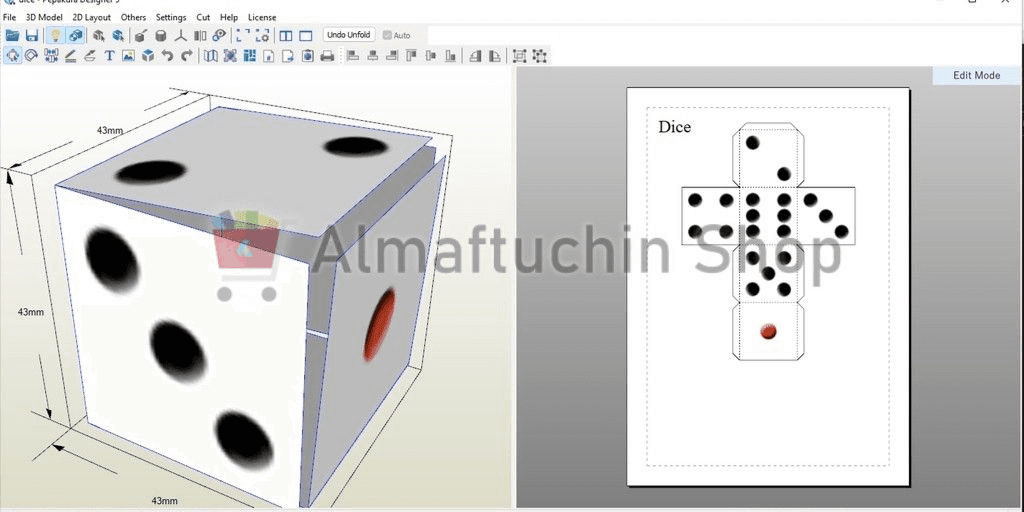Select the edge color pencil tool

71,56
